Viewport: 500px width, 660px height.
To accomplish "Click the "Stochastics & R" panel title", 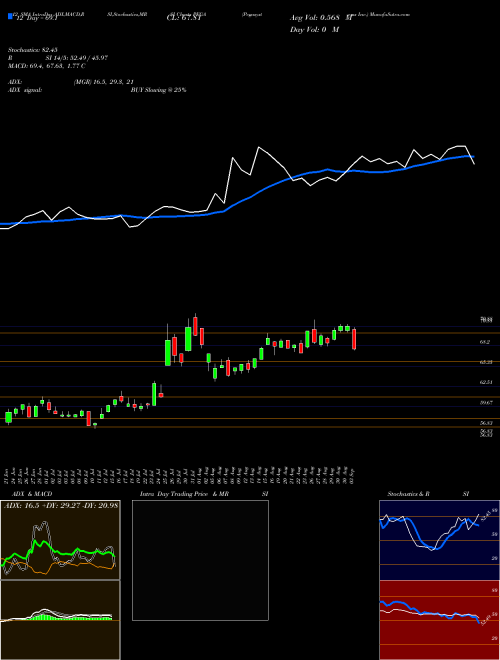I will [409, 494].
